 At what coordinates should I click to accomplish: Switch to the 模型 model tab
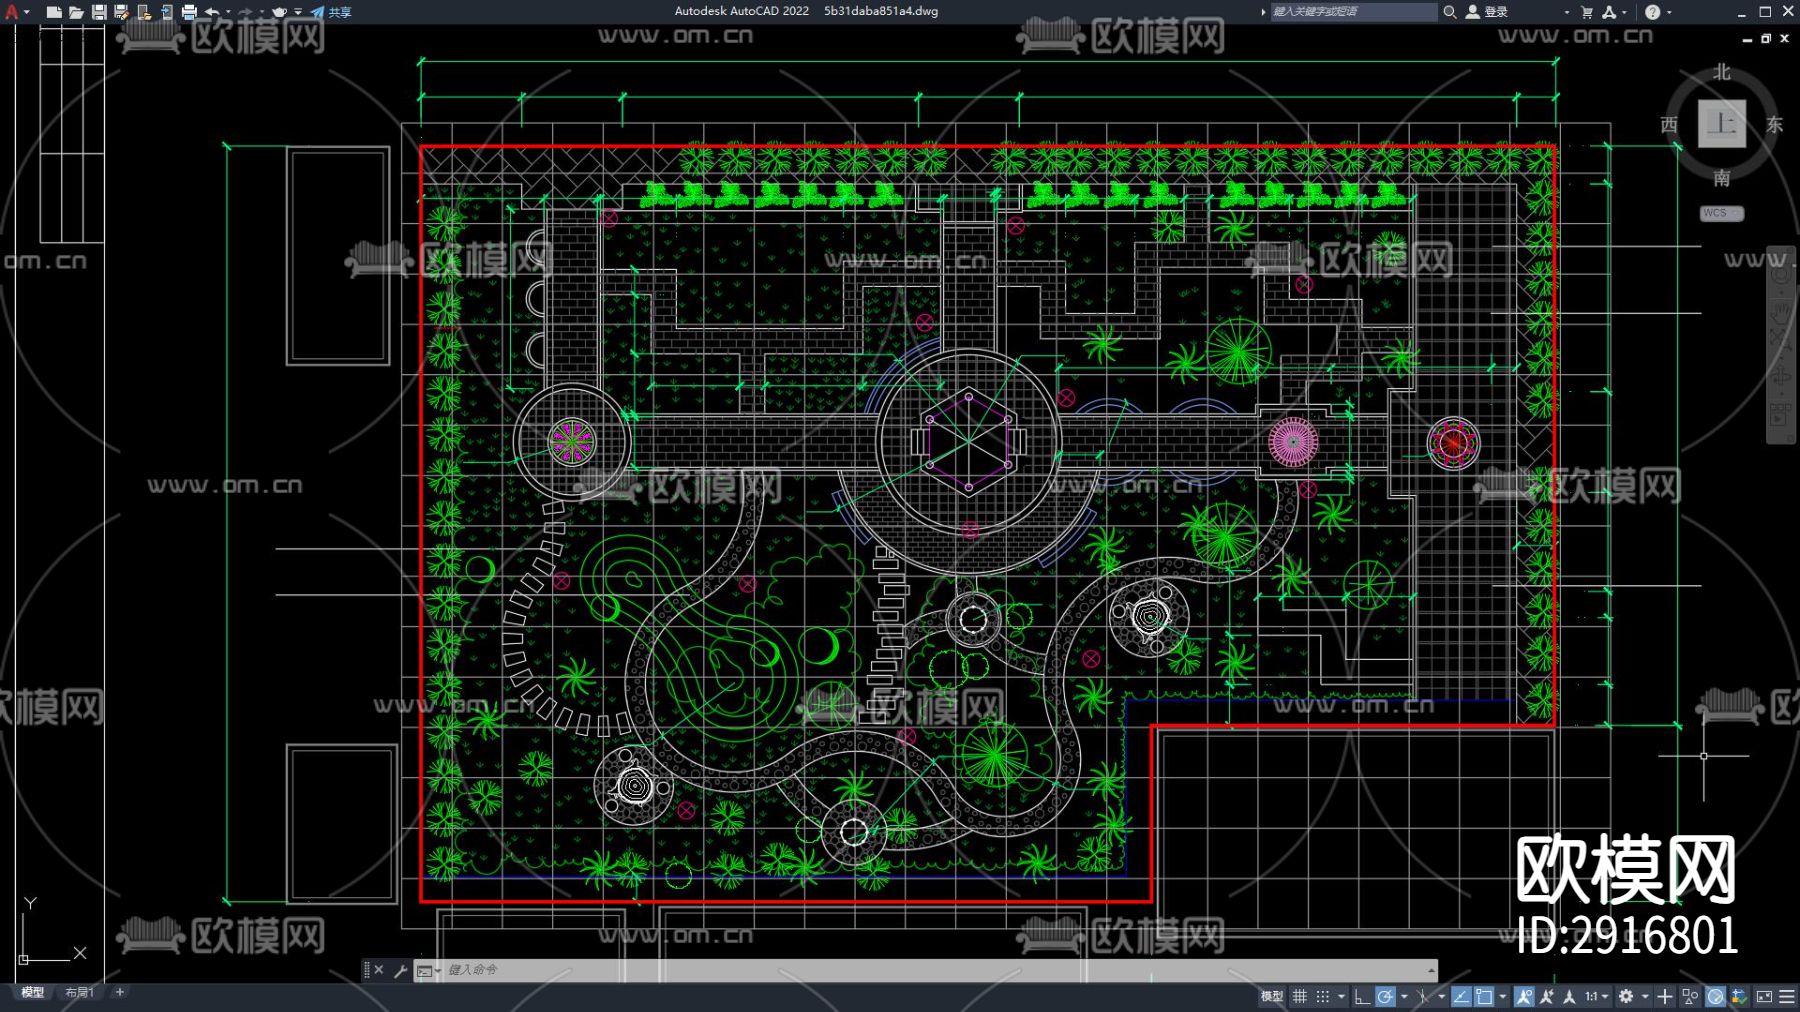[33, 992]
